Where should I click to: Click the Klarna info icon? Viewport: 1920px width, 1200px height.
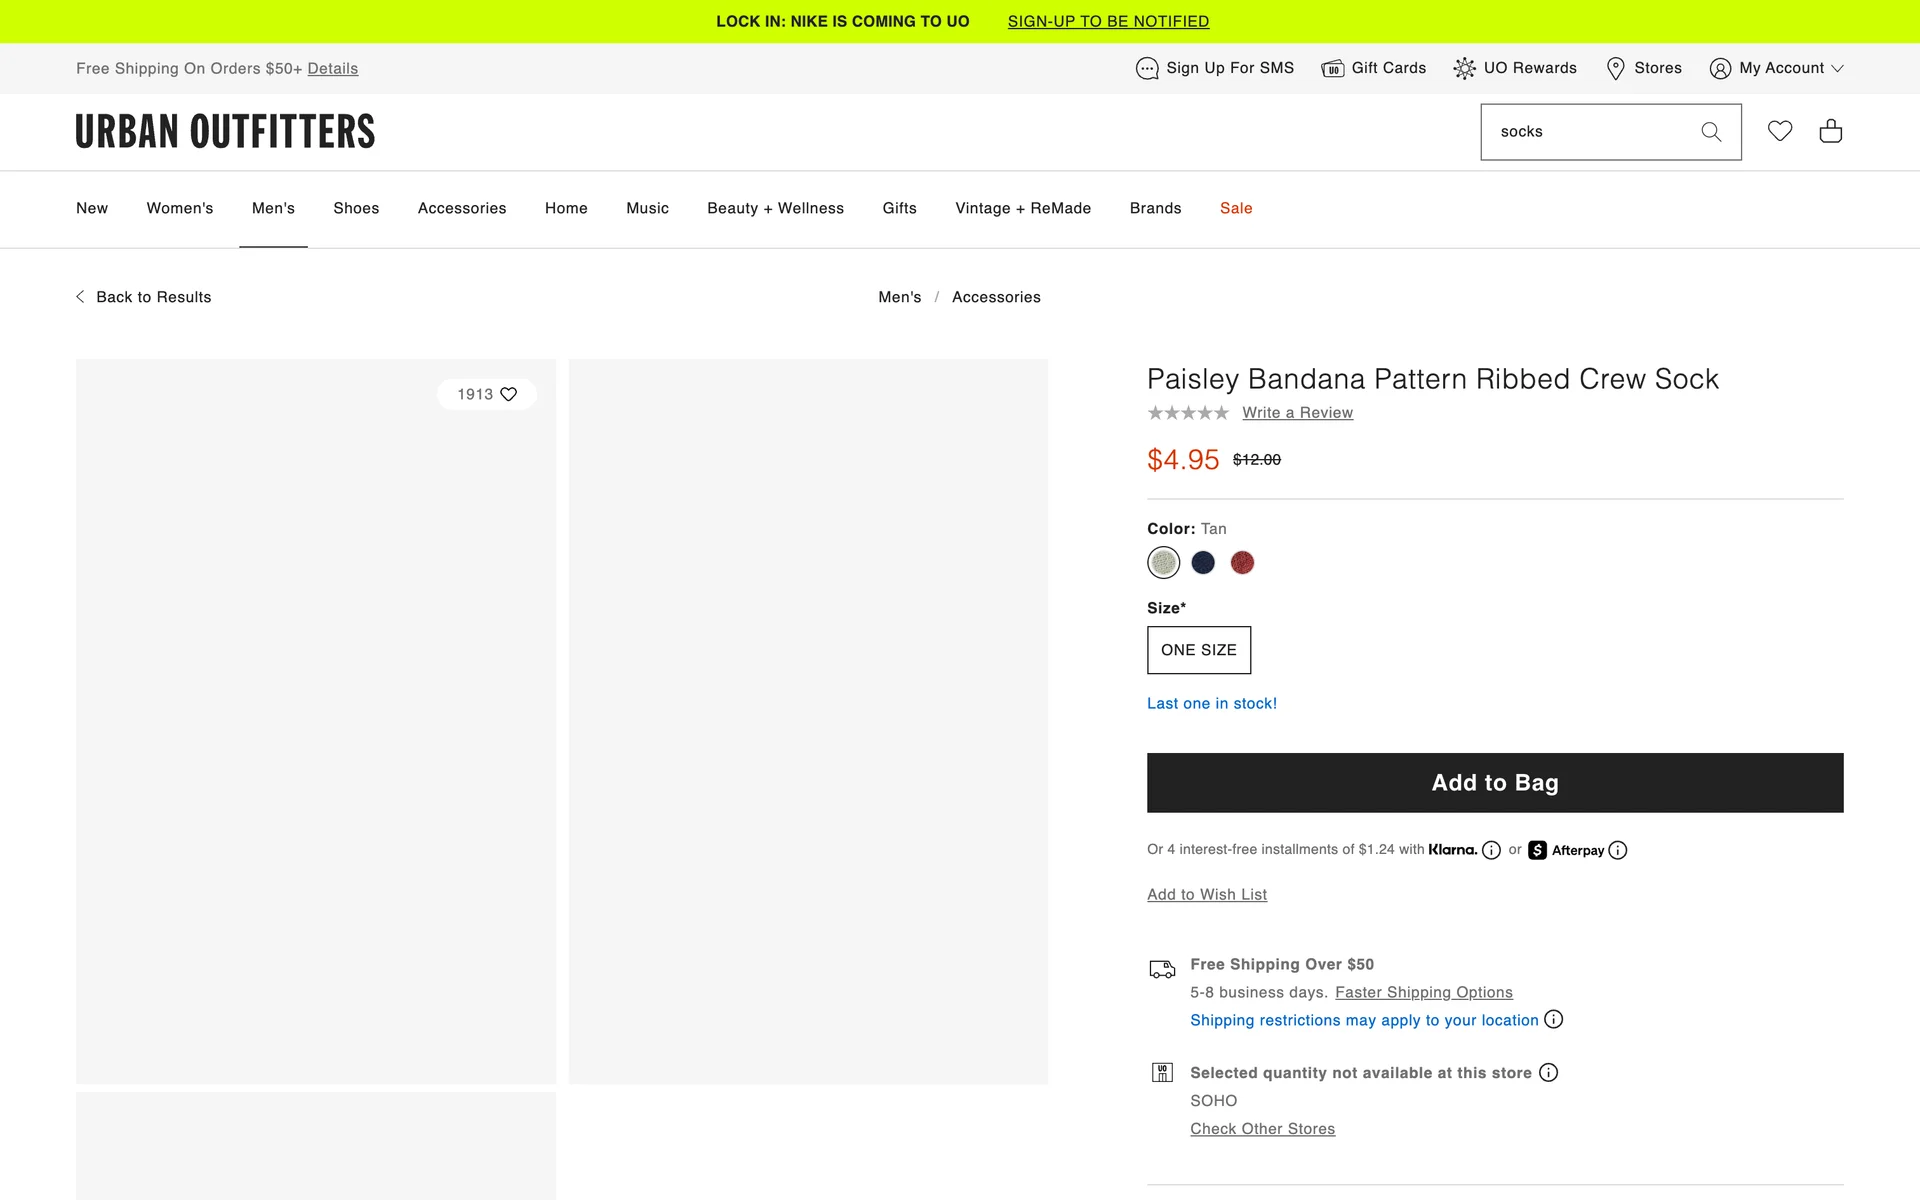[x=1491, y=850]
